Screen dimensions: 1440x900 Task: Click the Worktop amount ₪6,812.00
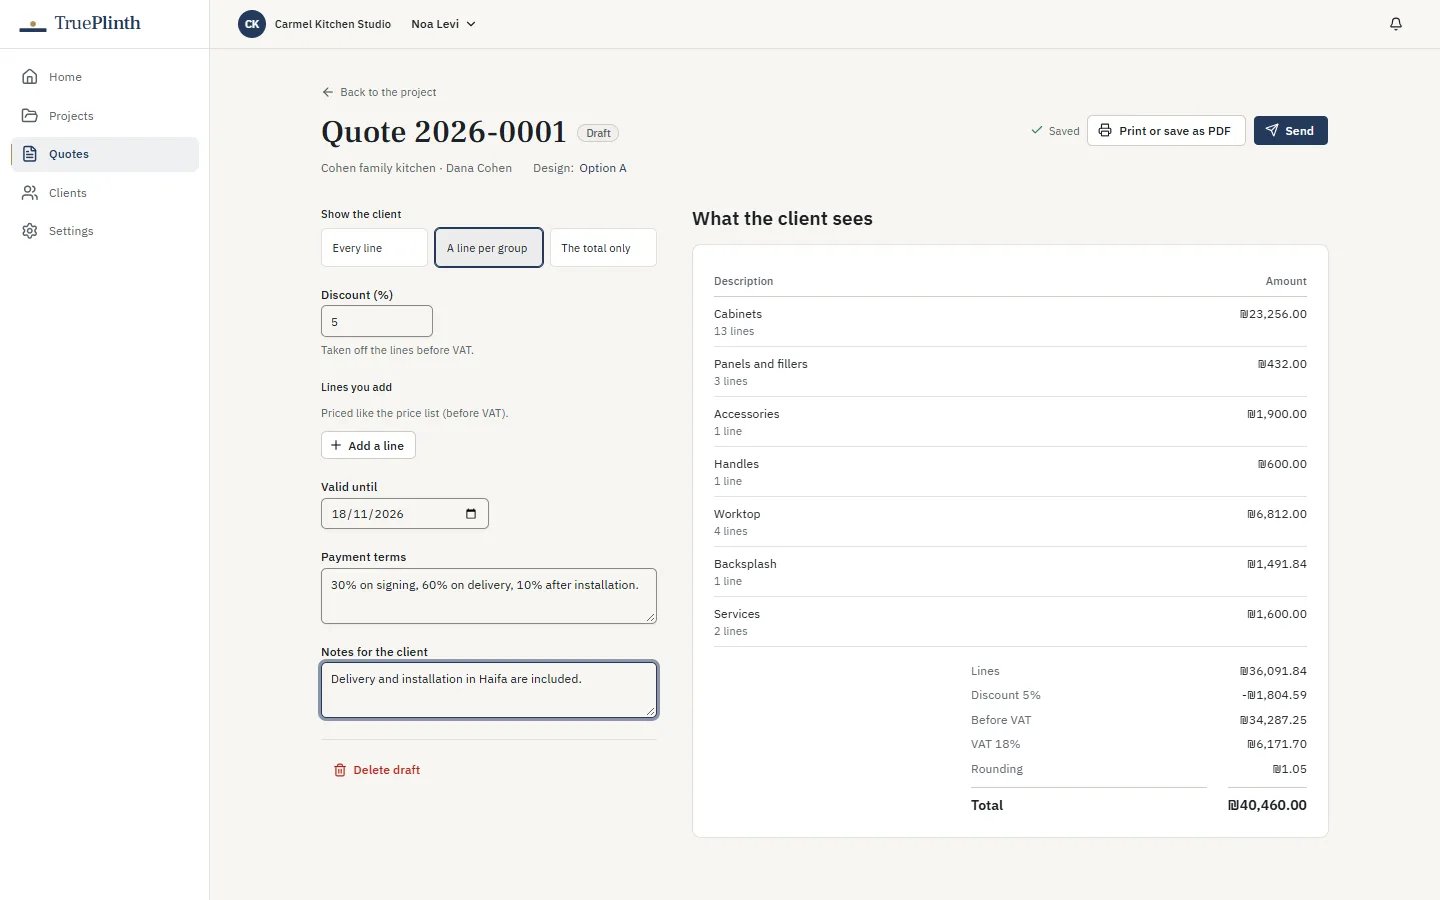pyautogui.click(x=1277, y=514)
